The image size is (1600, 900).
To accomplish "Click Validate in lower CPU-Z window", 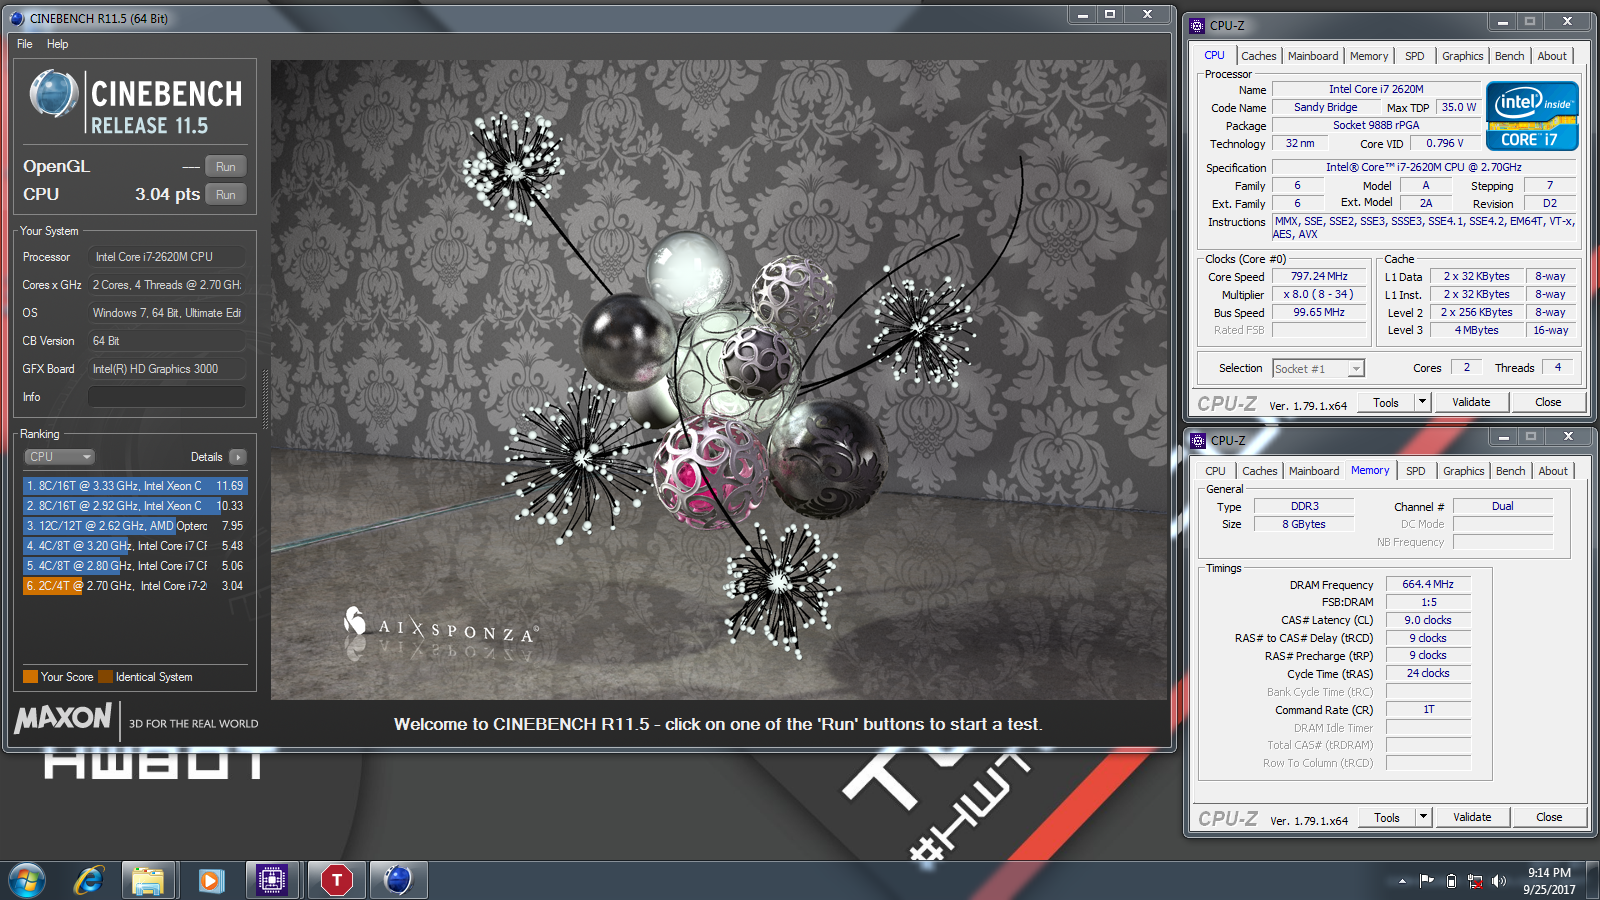I will click(x=1472, y=818).
